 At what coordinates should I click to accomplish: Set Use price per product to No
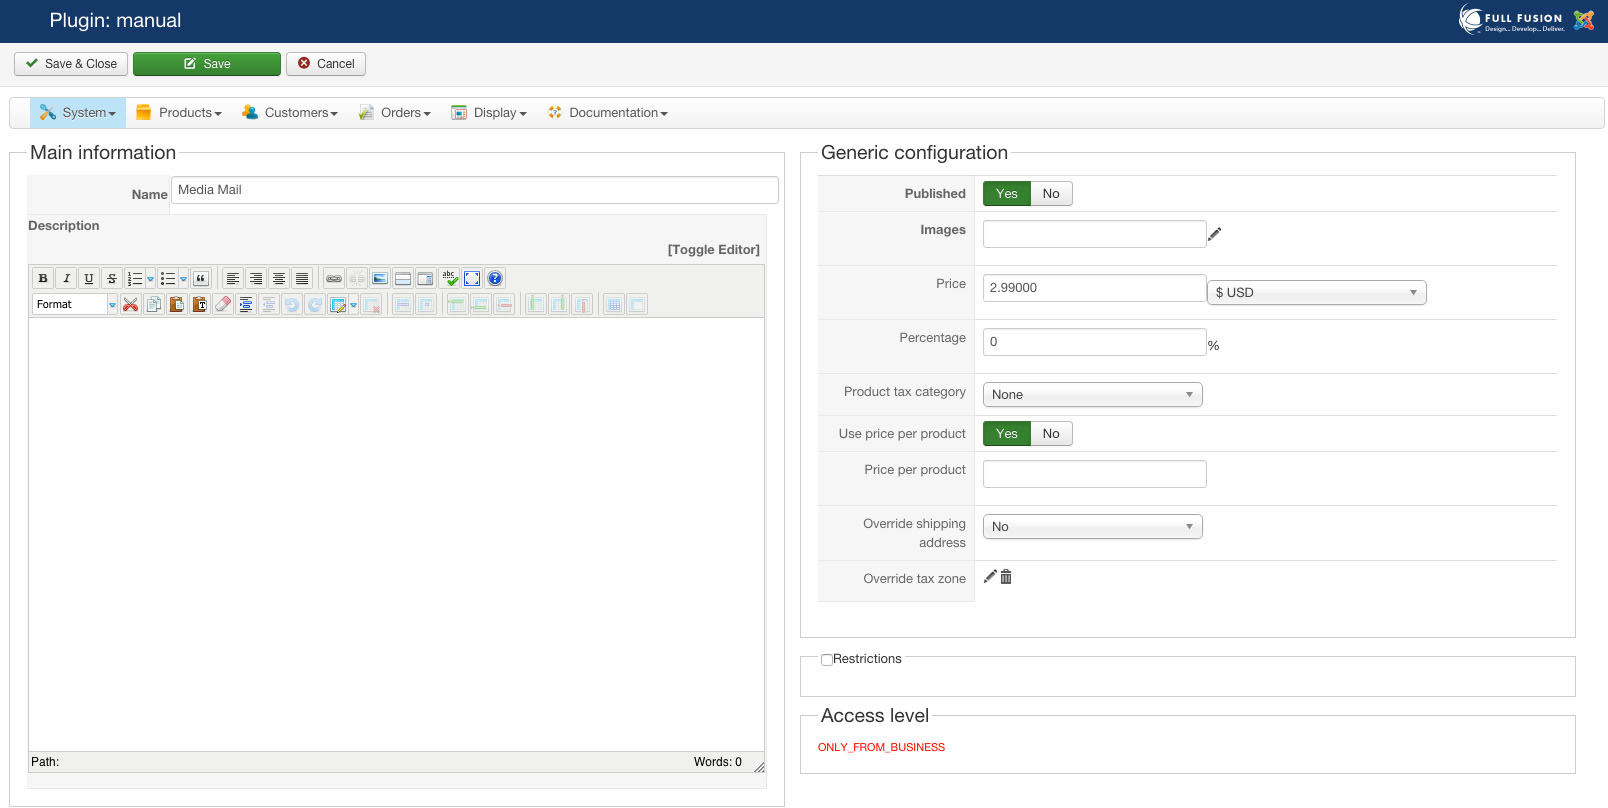(x=1051, y=433)
